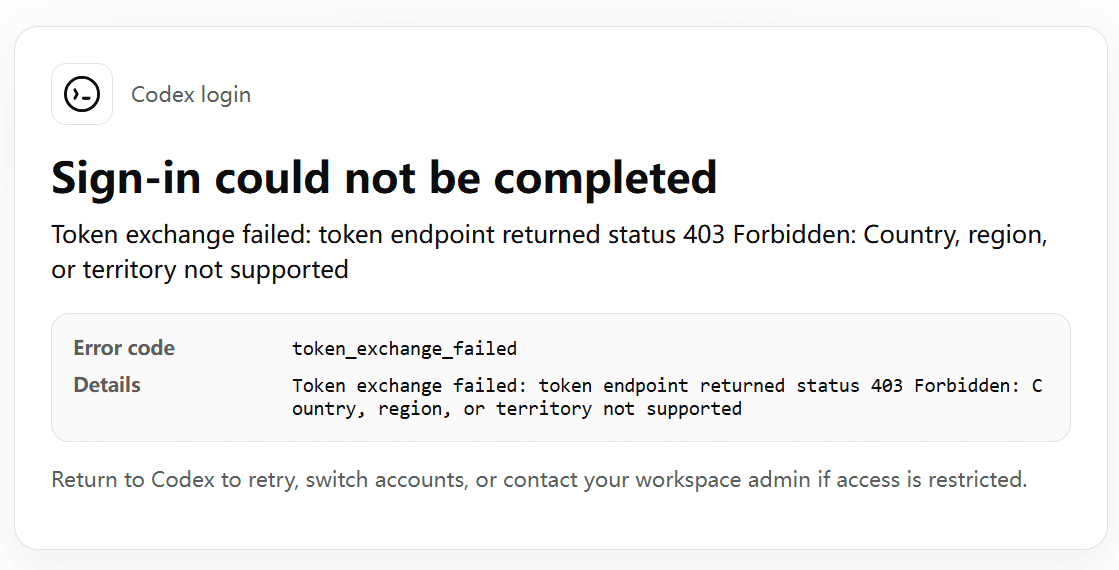Click the "Details" field label

pyautogui.click(x=107, y=385)
